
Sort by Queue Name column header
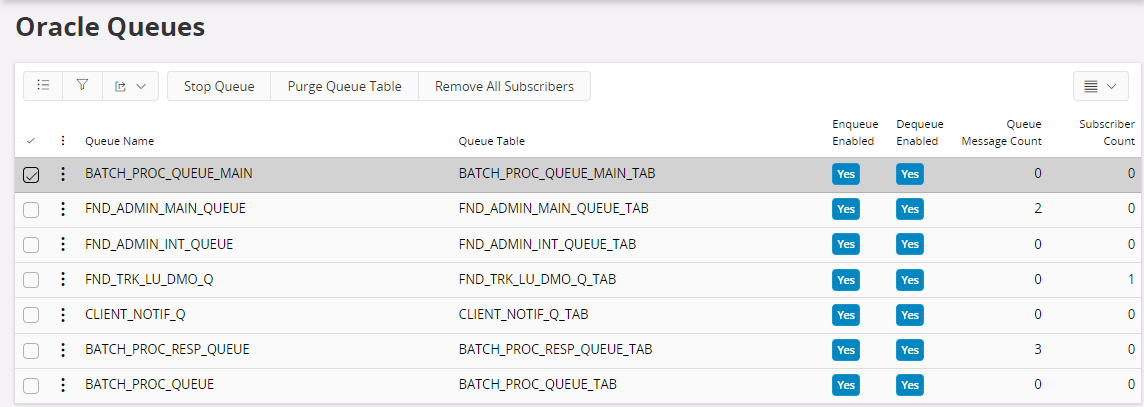click(119, 141)
